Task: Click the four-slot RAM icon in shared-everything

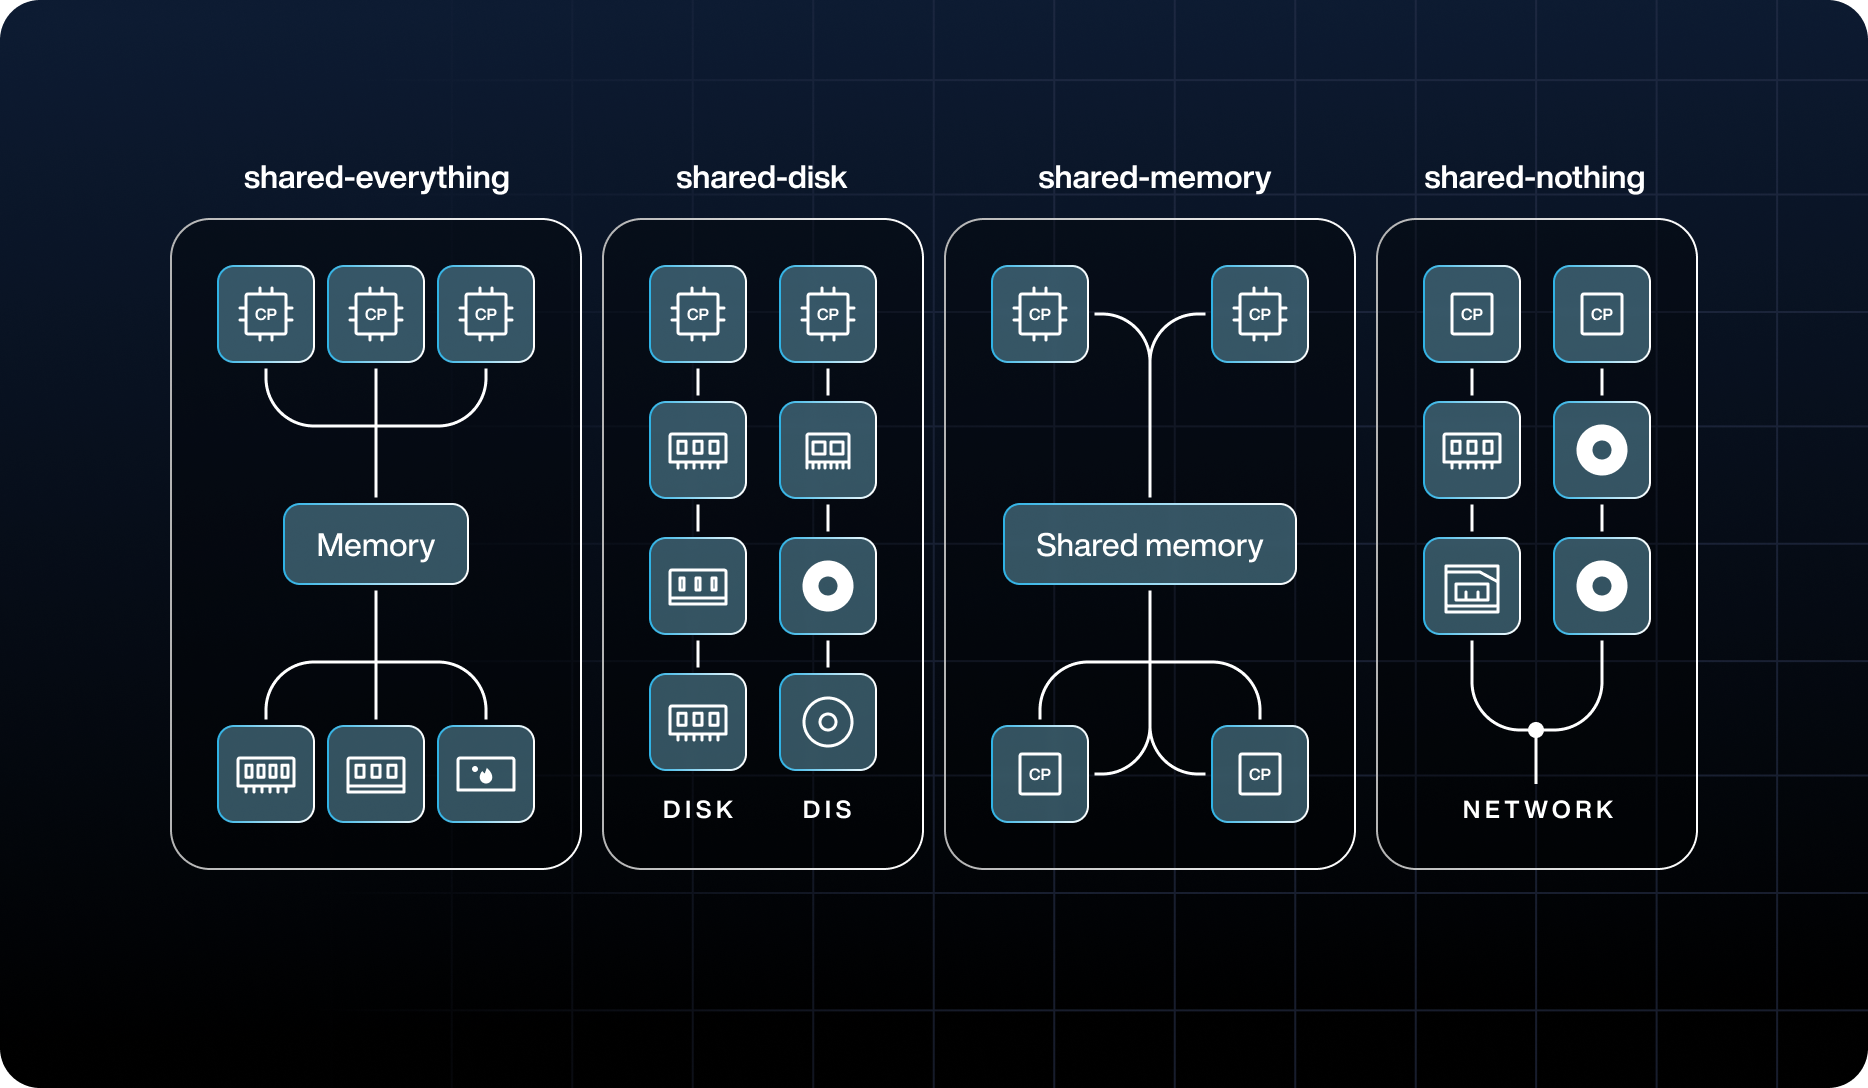Action: point(266,774)
